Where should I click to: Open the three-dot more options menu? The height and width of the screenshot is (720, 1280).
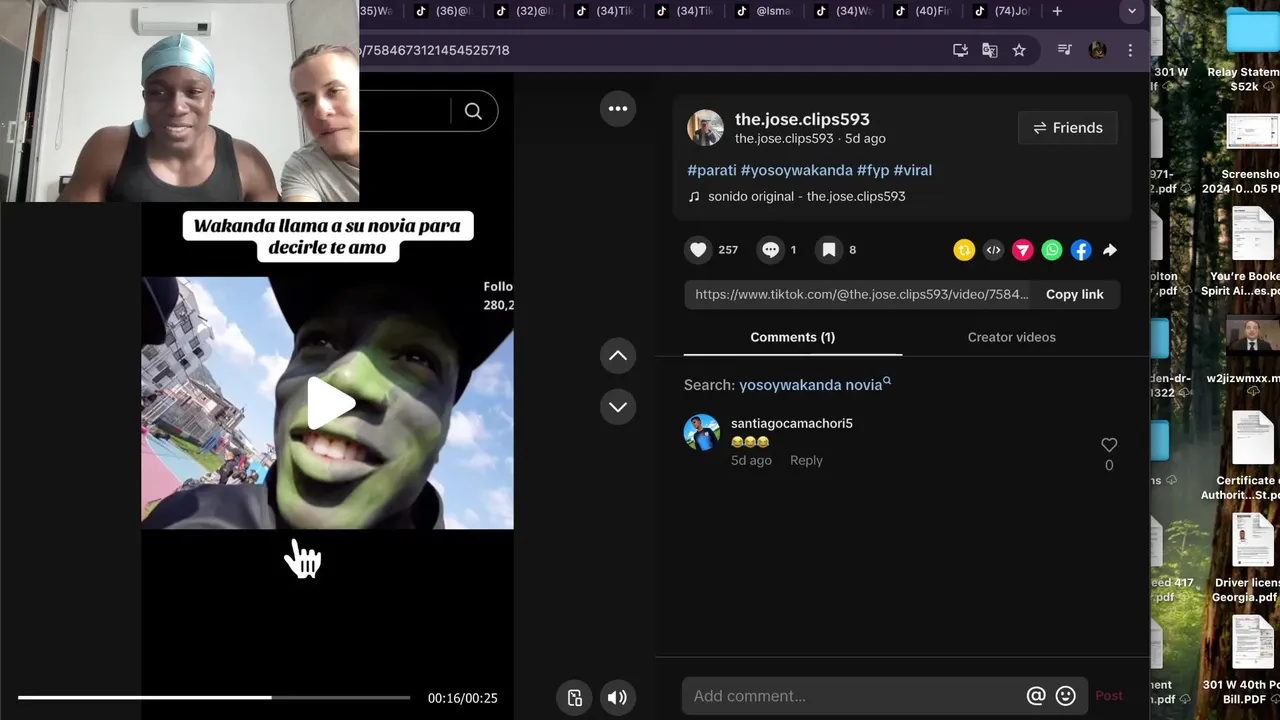coord(618,109)
